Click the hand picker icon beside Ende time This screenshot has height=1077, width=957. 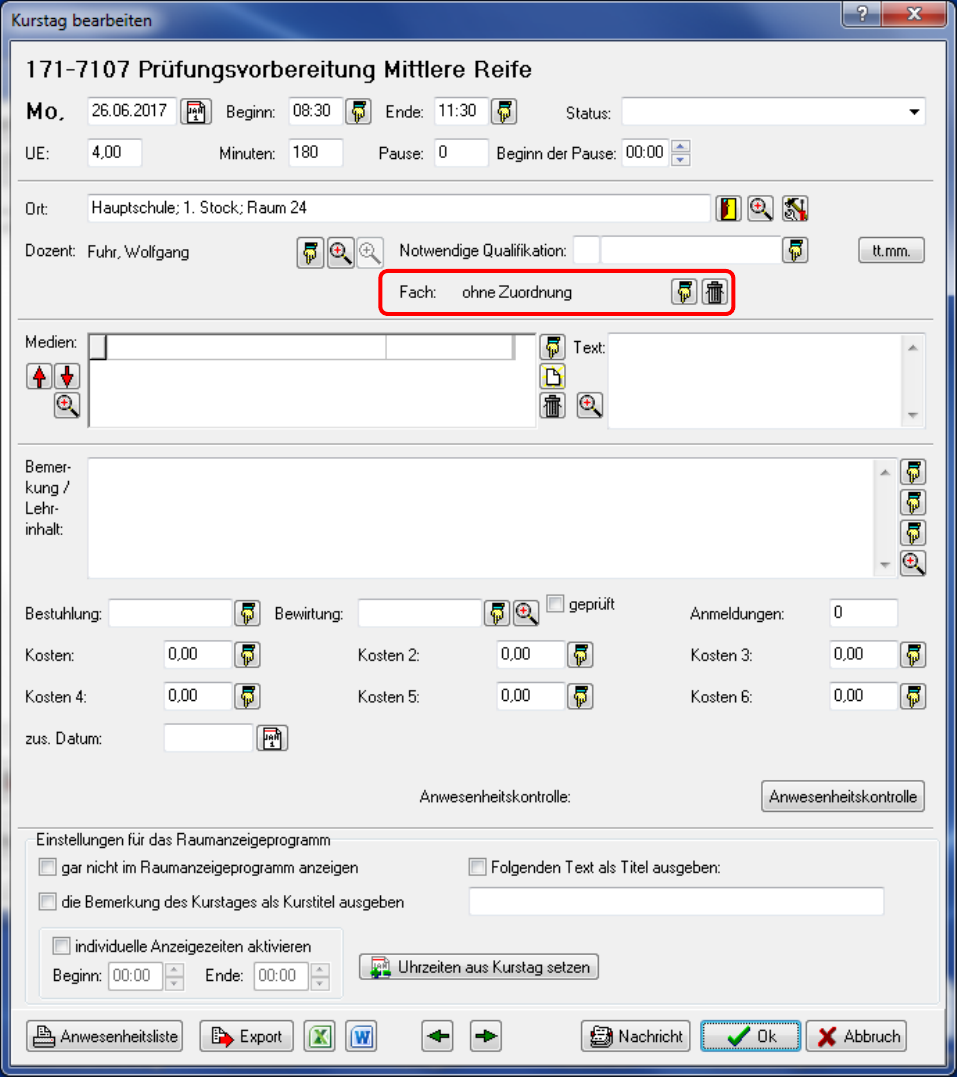pos(504,111)
